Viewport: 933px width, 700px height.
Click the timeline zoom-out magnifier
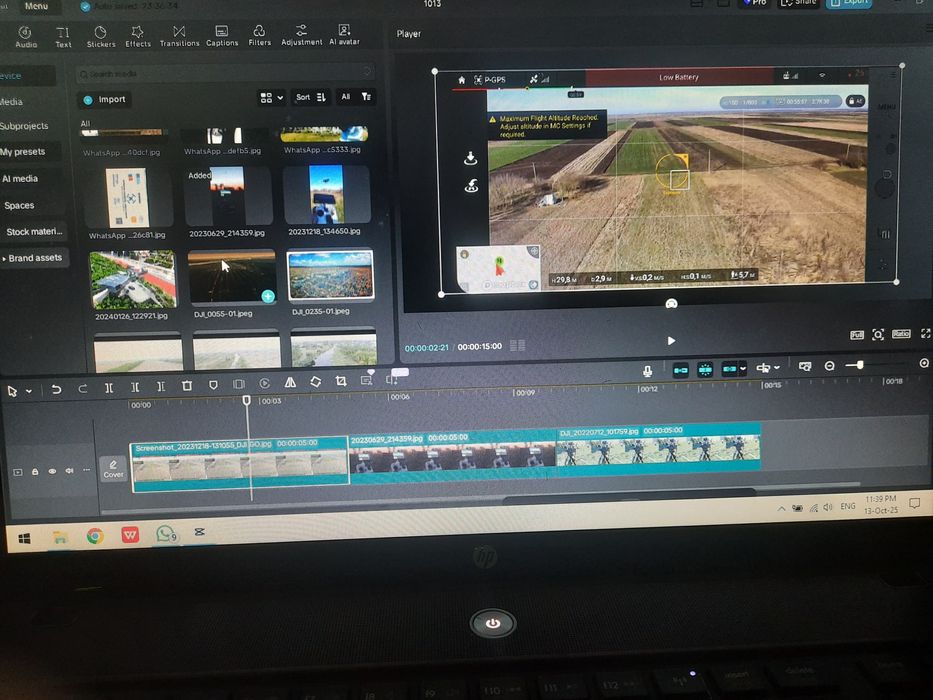pyautogui.click(x=829, y=366)
